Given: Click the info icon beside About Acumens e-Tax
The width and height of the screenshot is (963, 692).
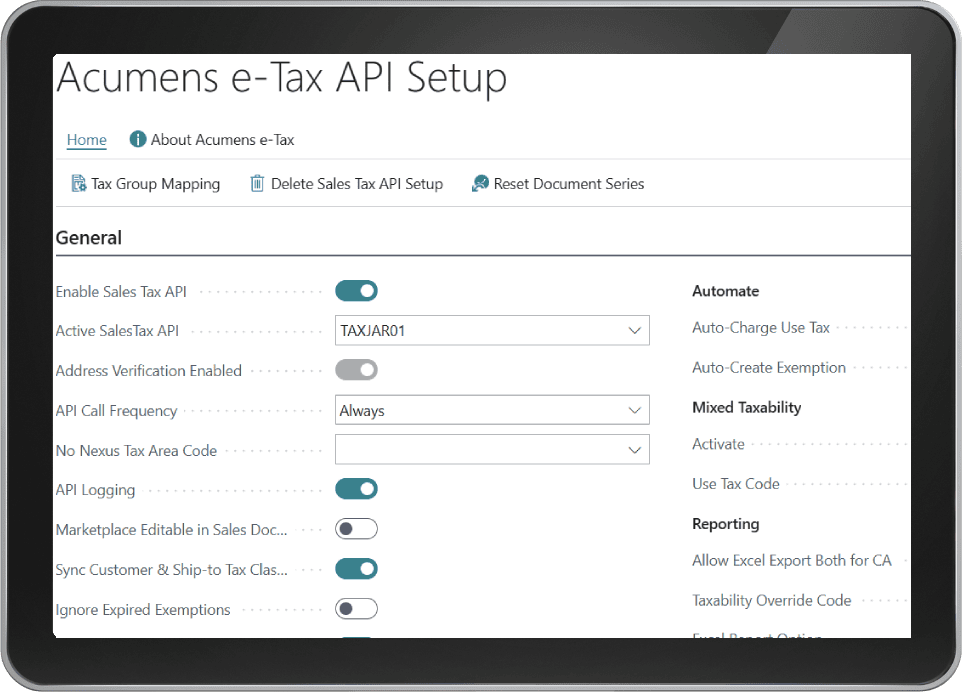Looking at the screenshot, I should tap(138, 139).
